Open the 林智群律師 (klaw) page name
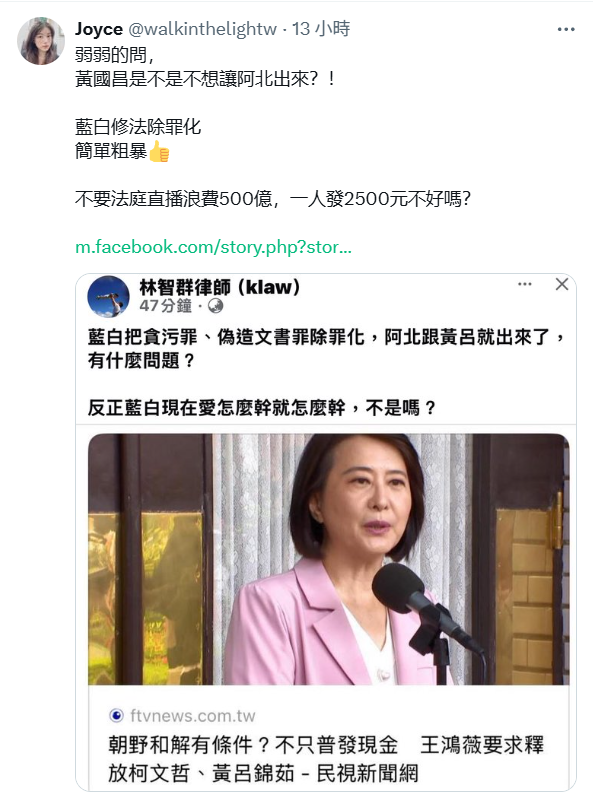 220,287
